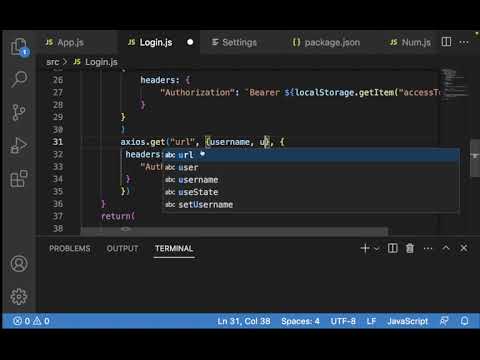The image size is (480, 360).
Task: Create a new terminal with plus icon
Action: (365, 248)
